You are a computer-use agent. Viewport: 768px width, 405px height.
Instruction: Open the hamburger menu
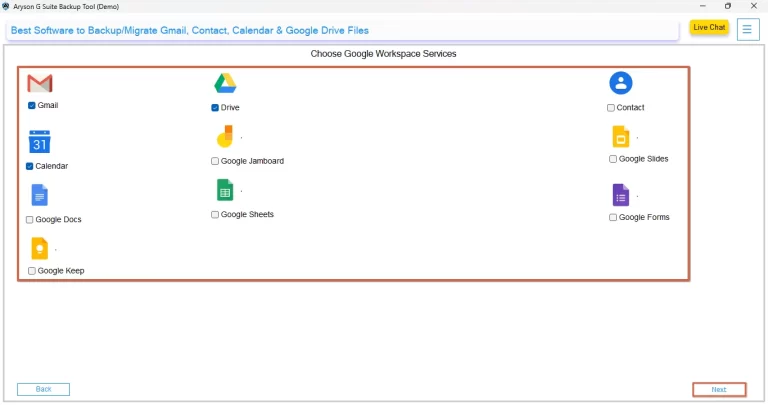(747, 30)
